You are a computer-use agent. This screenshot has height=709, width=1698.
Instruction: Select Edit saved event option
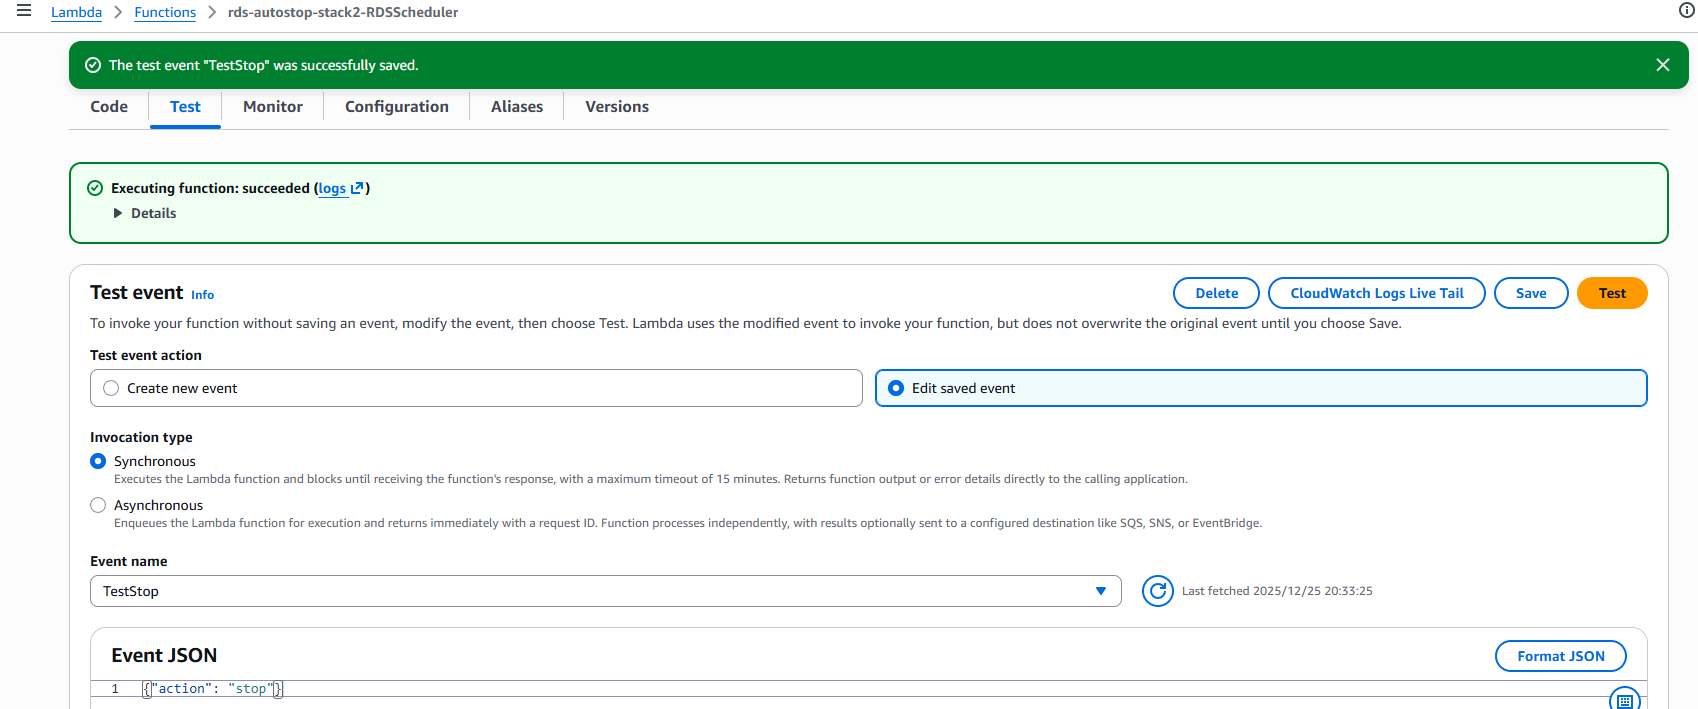pos(1261,388)
